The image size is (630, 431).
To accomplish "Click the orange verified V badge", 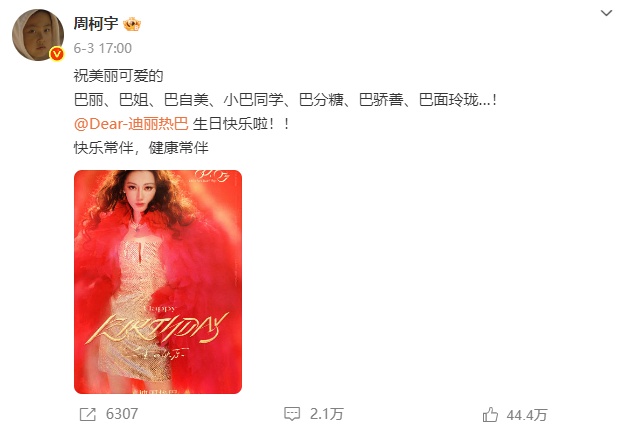I will [57, 54].
